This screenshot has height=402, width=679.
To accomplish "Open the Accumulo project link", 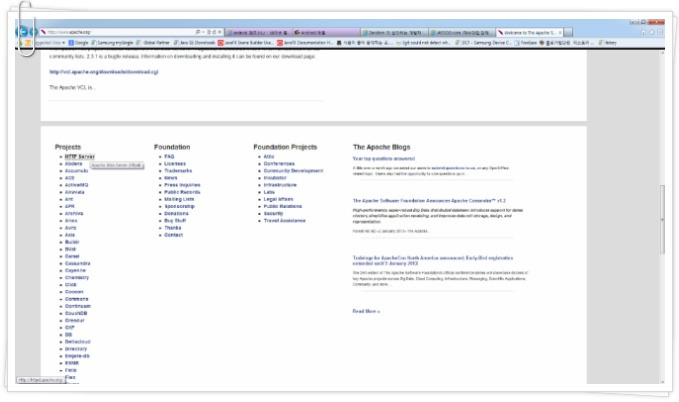I will pyautogui.click(x=76, y=171).
